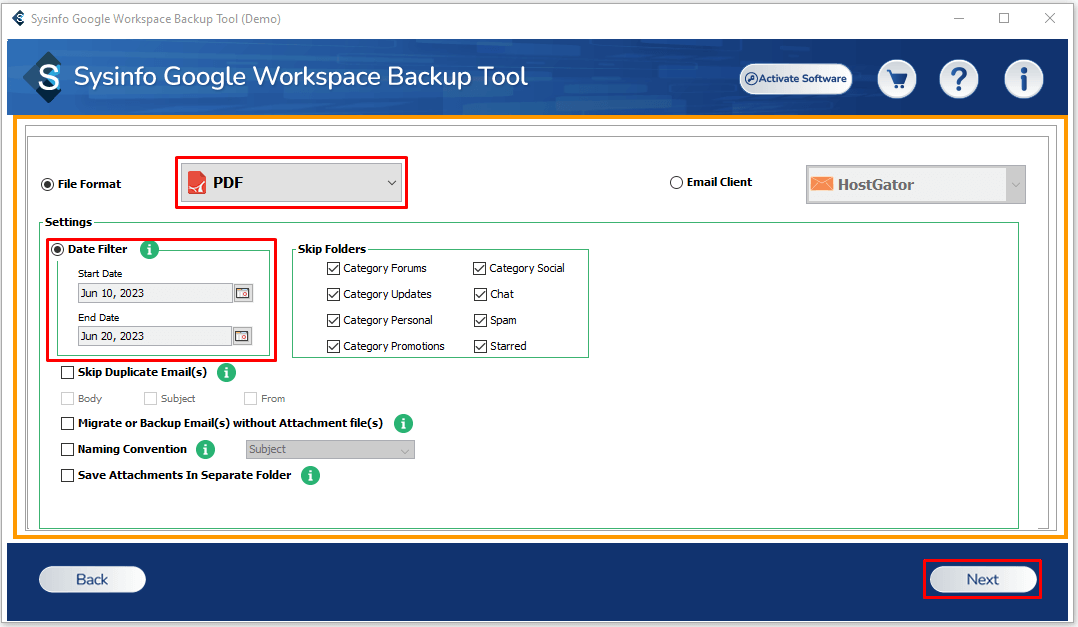Screen dimensions: 1078x627
Task: Click the info icon in header
Action: pyautogui.click(x=1023, y=79)
